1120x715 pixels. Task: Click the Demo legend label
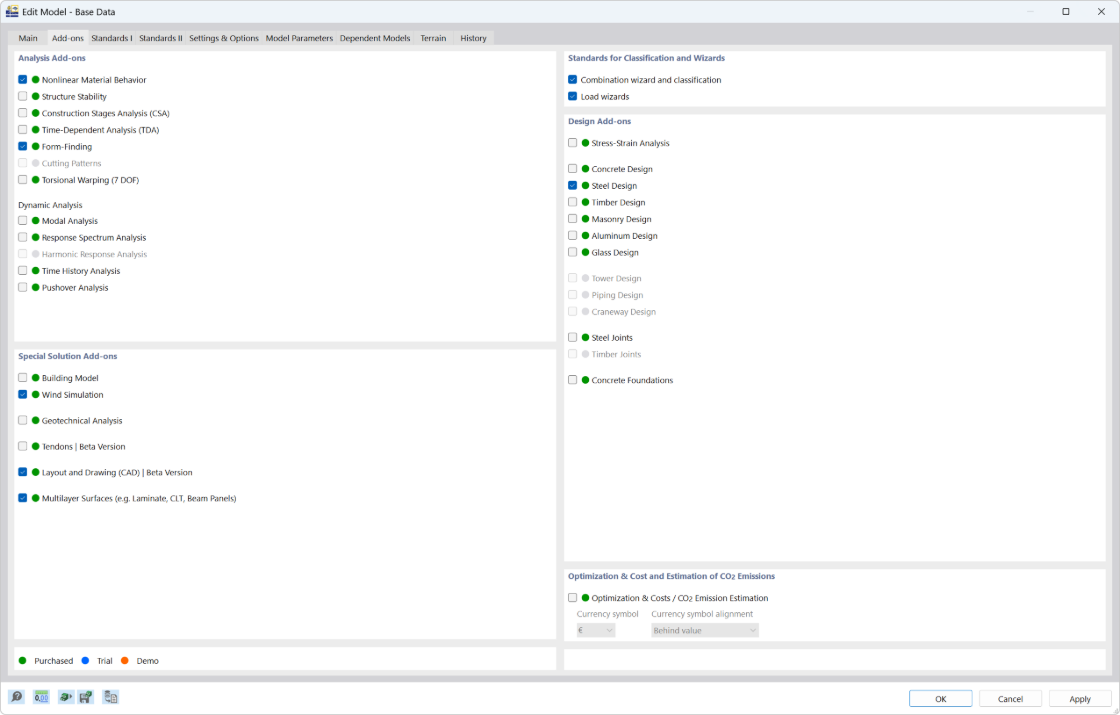click(x=148, y=661)
